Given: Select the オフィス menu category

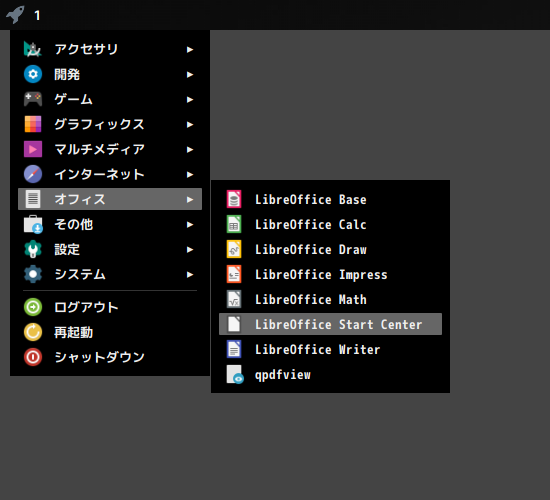Looking at the screenshot, I should coord(110,199).
